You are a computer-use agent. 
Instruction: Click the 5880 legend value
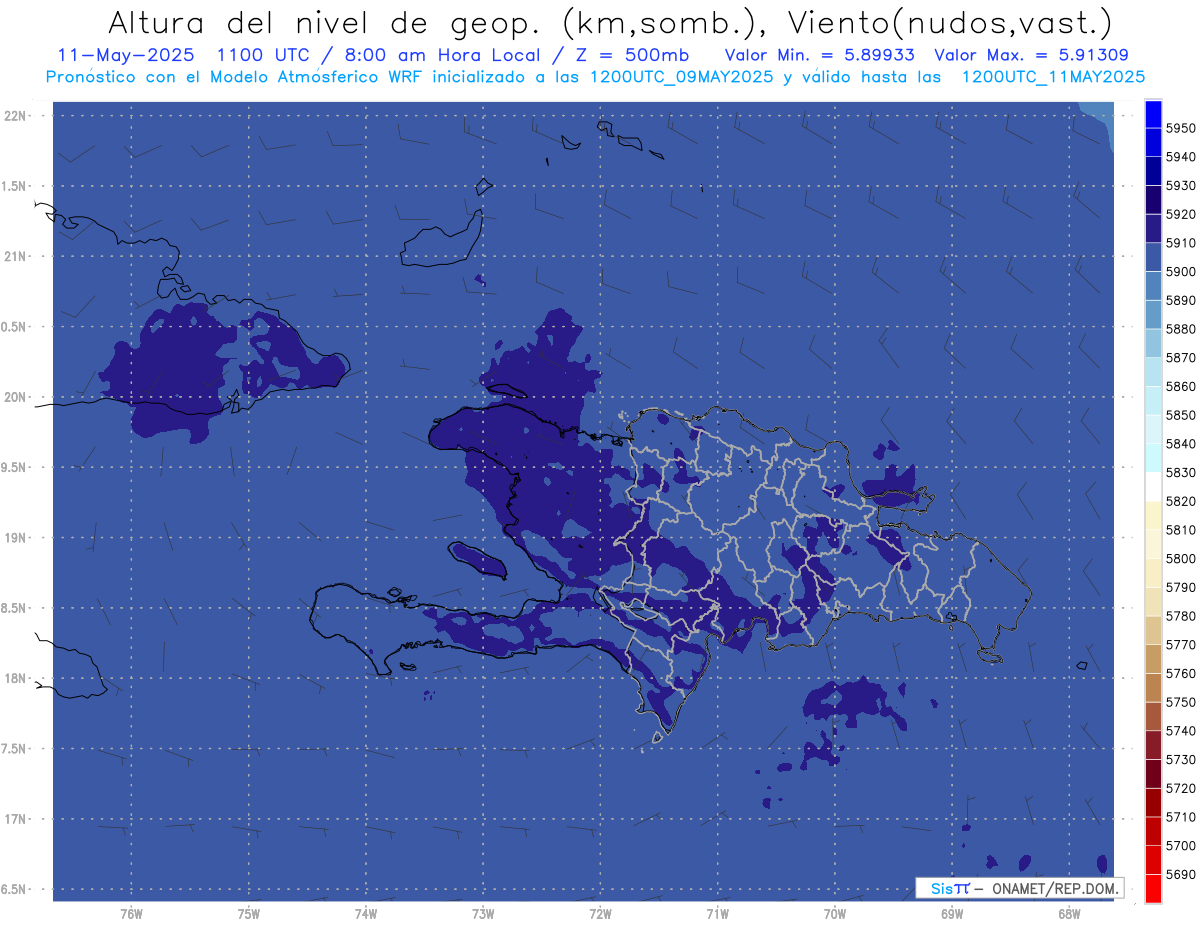tap(1180, 329)
